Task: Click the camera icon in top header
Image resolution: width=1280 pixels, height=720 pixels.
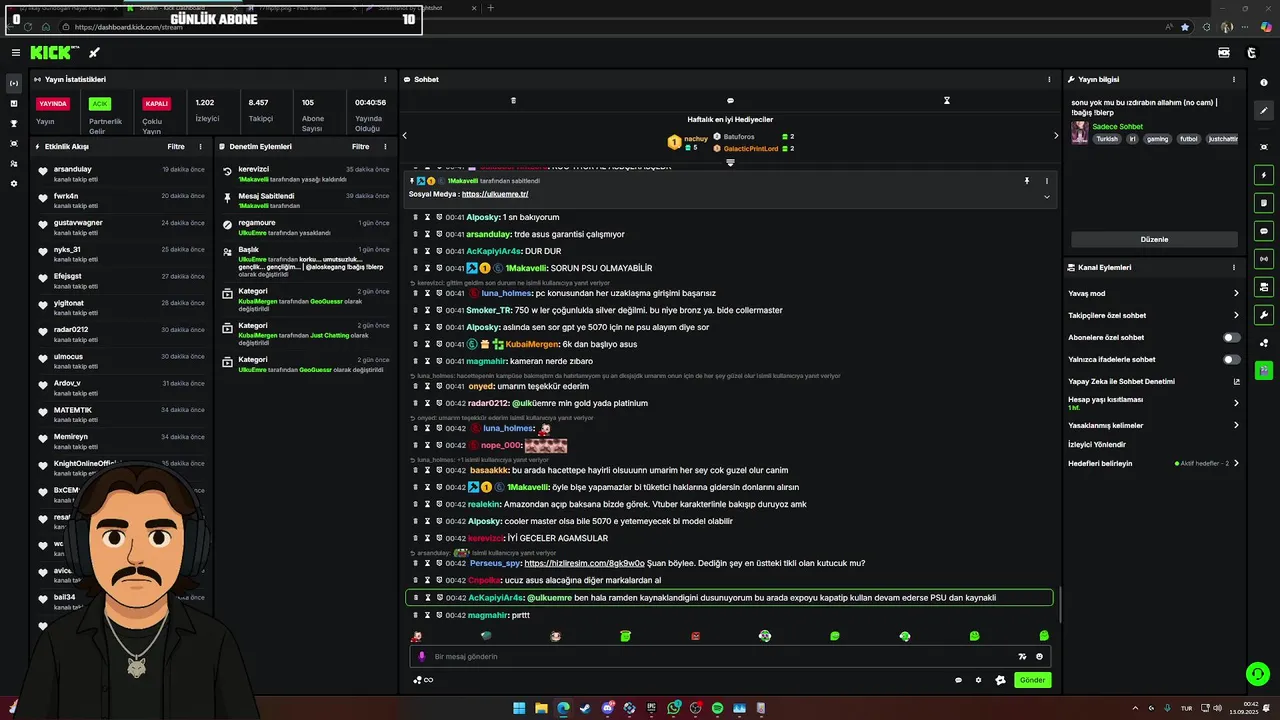Action: tap(1224, 53)
